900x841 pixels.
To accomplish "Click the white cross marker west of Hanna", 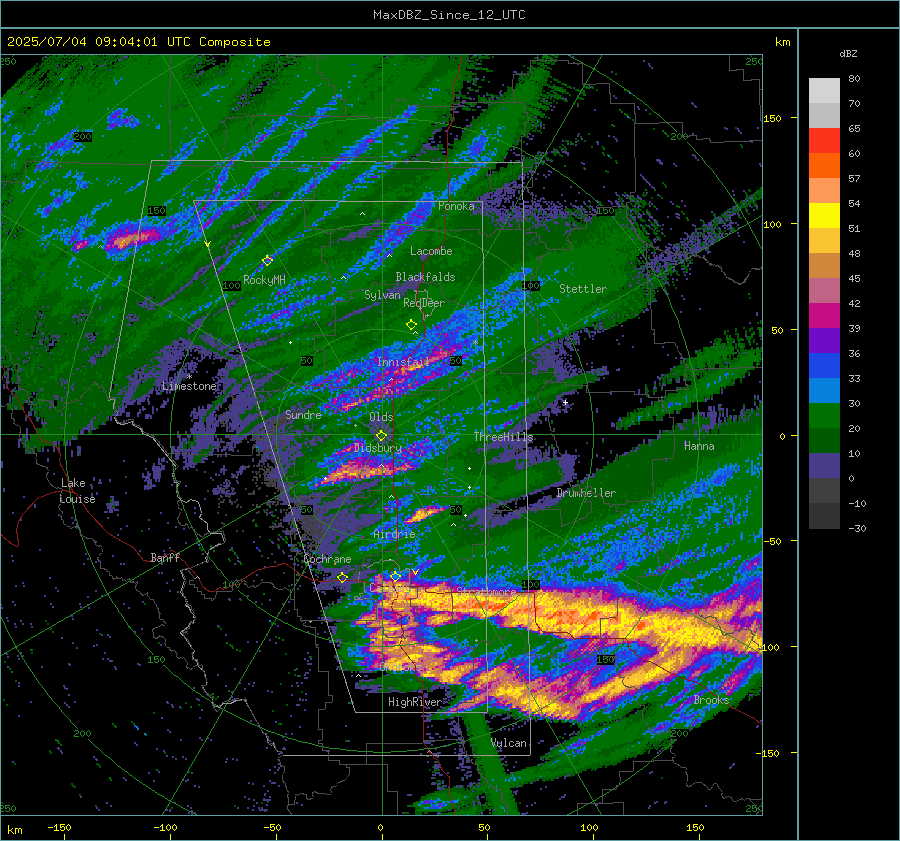I will tap(565, 402).
